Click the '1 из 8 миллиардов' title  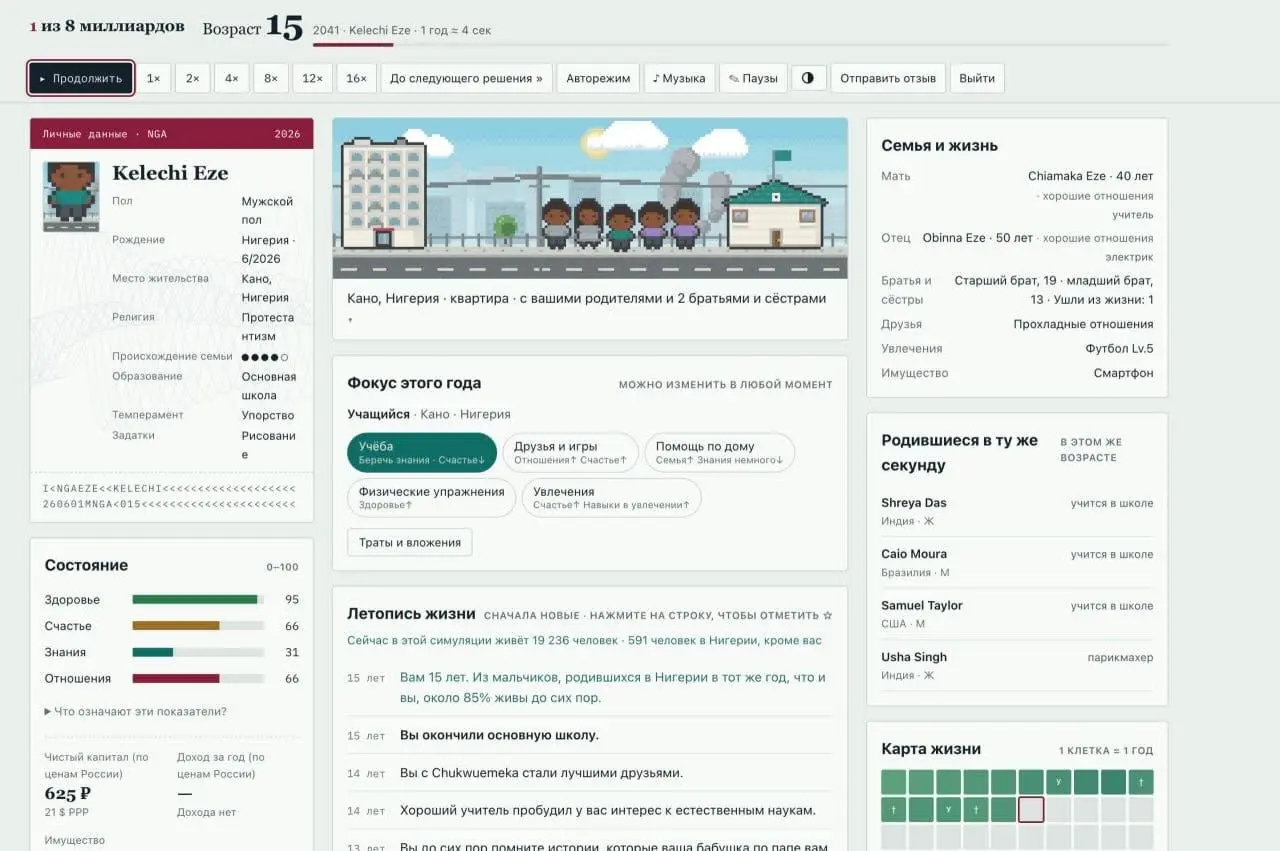pos(107,26)
